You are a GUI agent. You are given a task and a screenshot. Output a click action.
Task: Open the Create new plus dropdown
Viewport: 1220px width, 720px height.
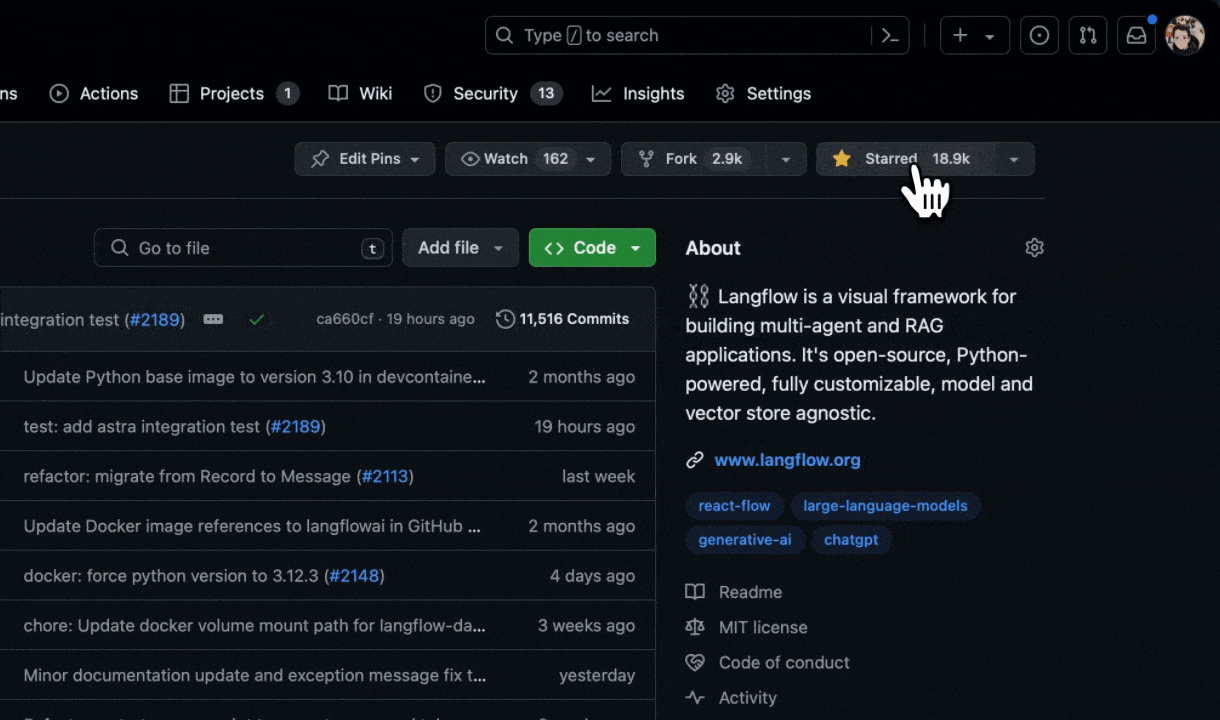pos(973,35)
